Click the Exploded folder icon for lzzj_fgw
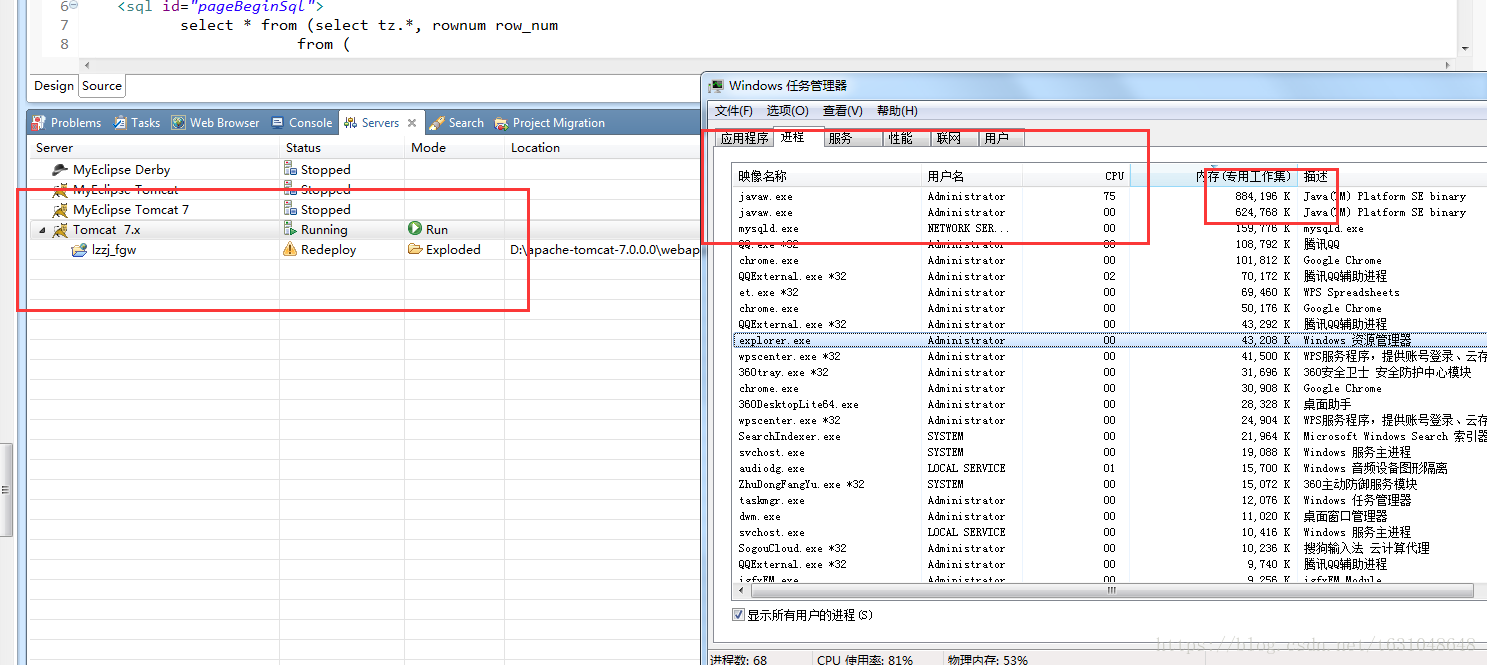Screen dimensions: 1487x665 click(415, 249)
